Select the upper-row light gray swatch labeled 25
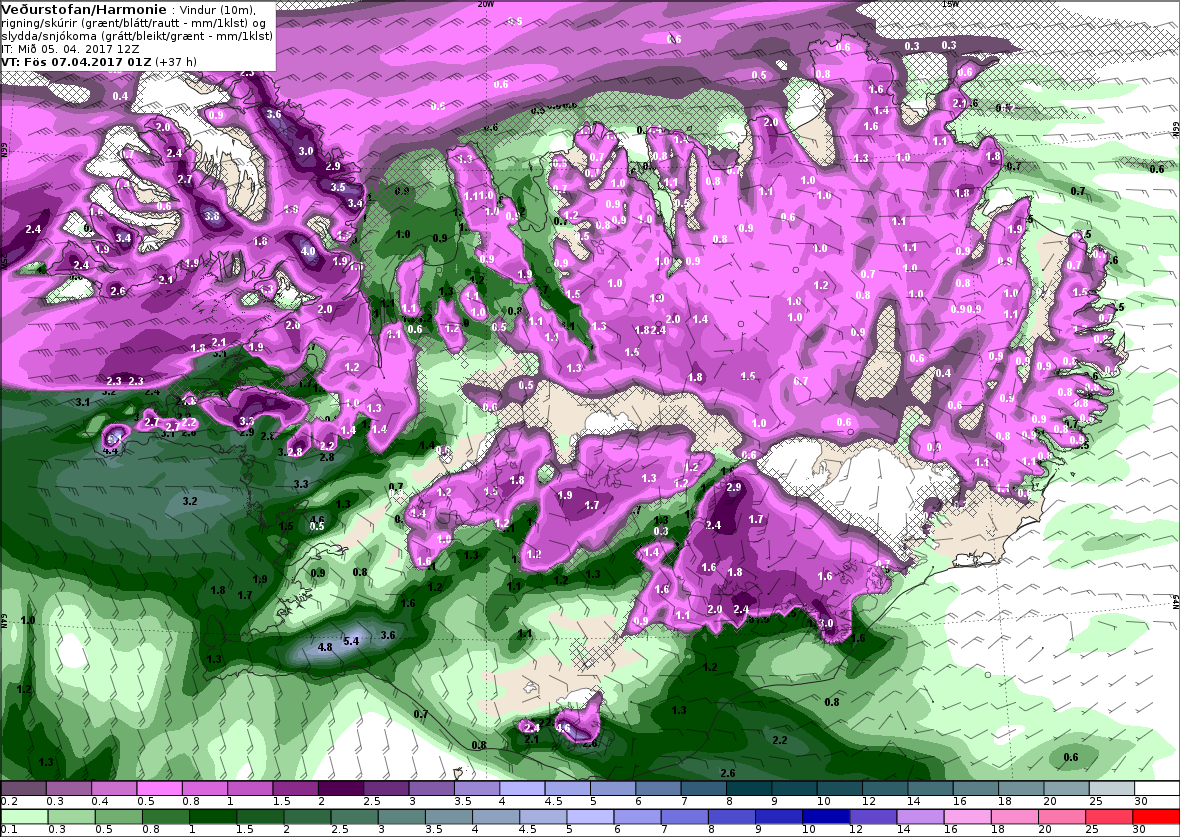Screen dimensions: 1180x837 [x=1112, y=787]
